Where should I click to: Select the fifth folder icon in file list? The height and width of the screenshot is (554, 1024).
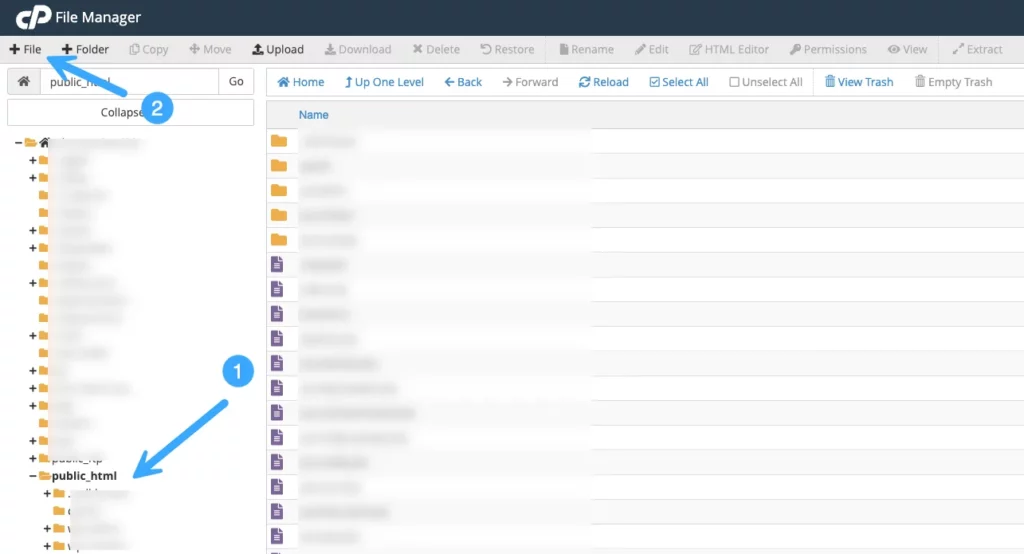tap(279, 240)
